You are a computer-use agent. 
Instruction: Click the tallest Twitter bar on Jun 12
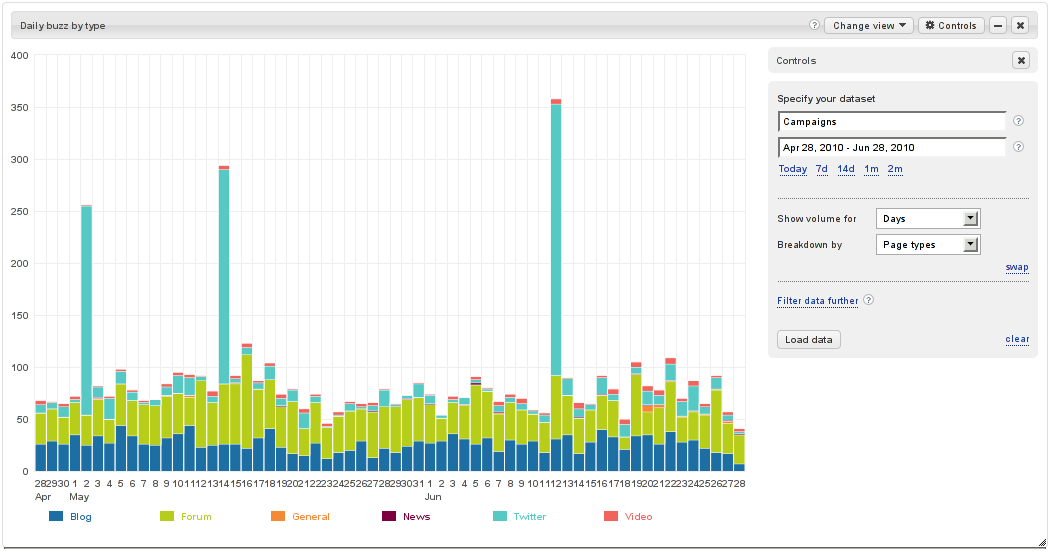pos(556,240)
